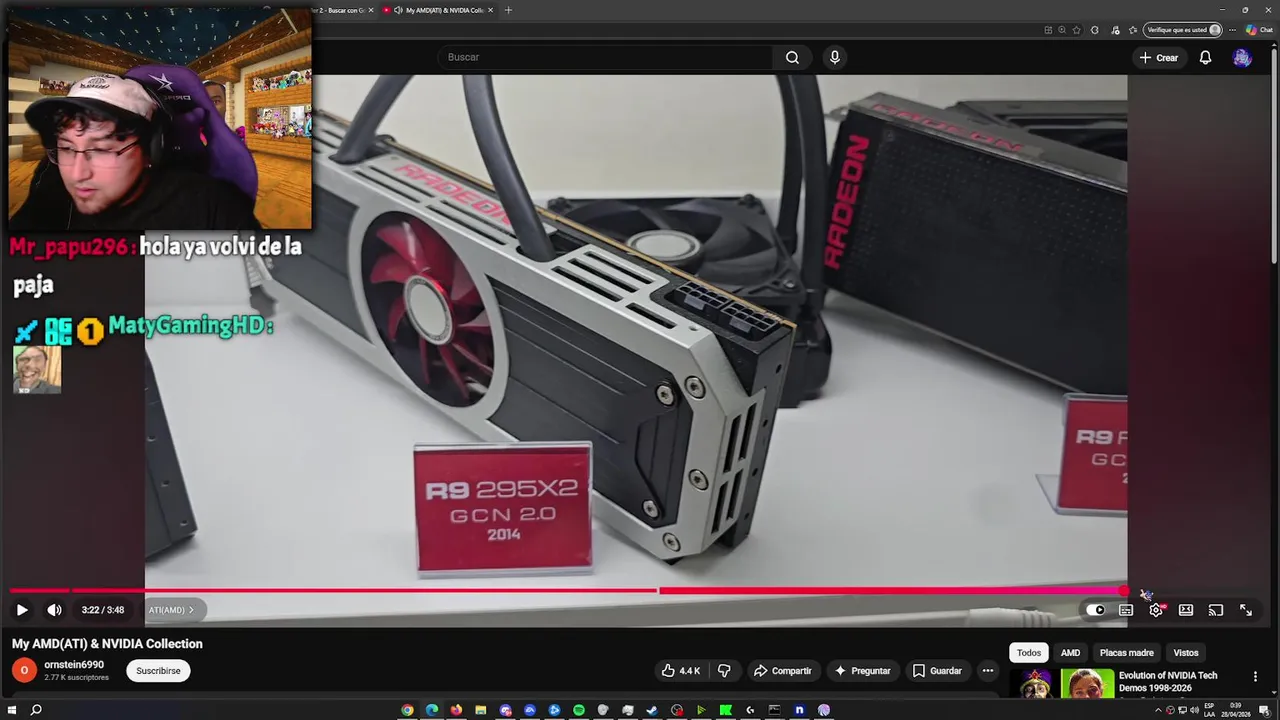Start voice search with microphone
1280x720 pixels.
point(835,57)
